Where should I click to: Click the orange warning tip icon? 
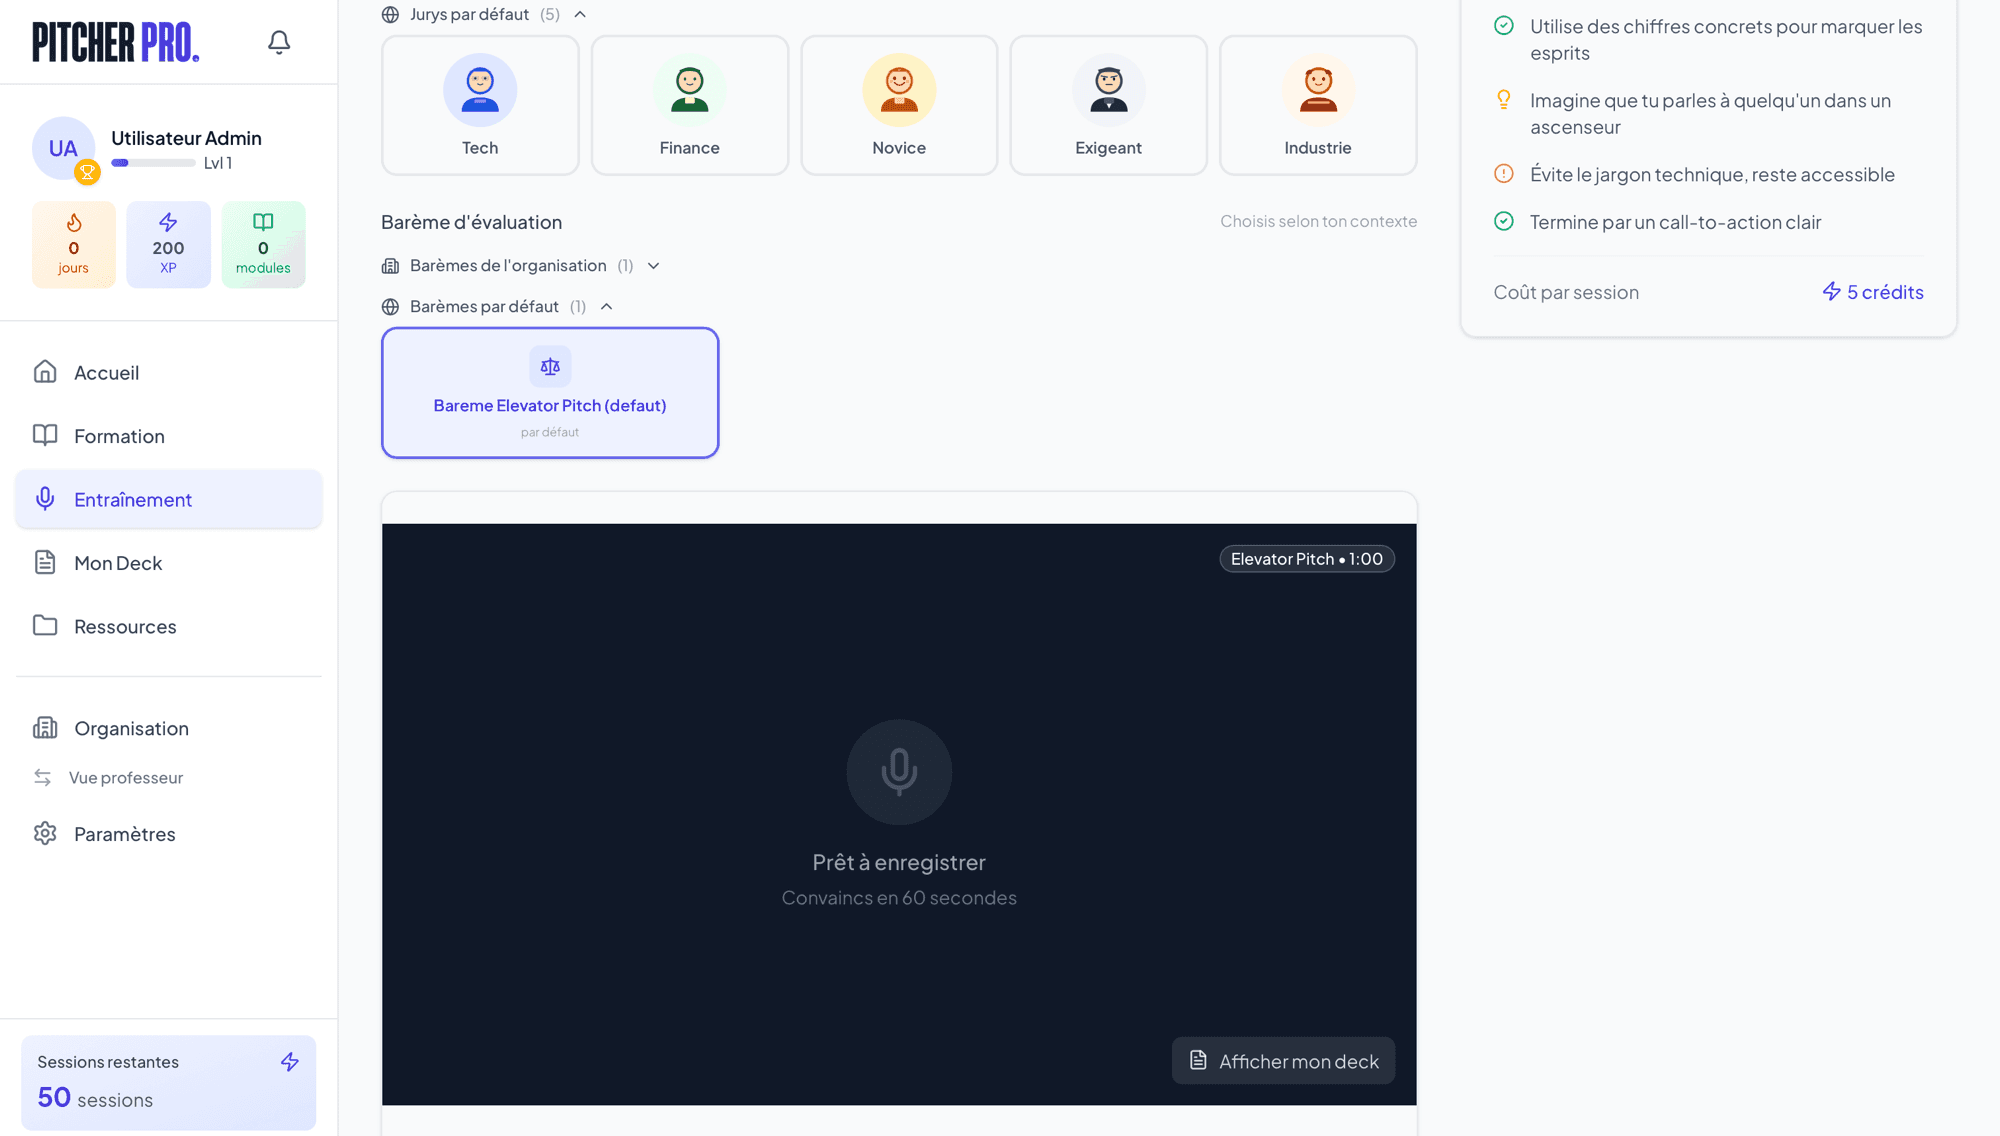1503,173
